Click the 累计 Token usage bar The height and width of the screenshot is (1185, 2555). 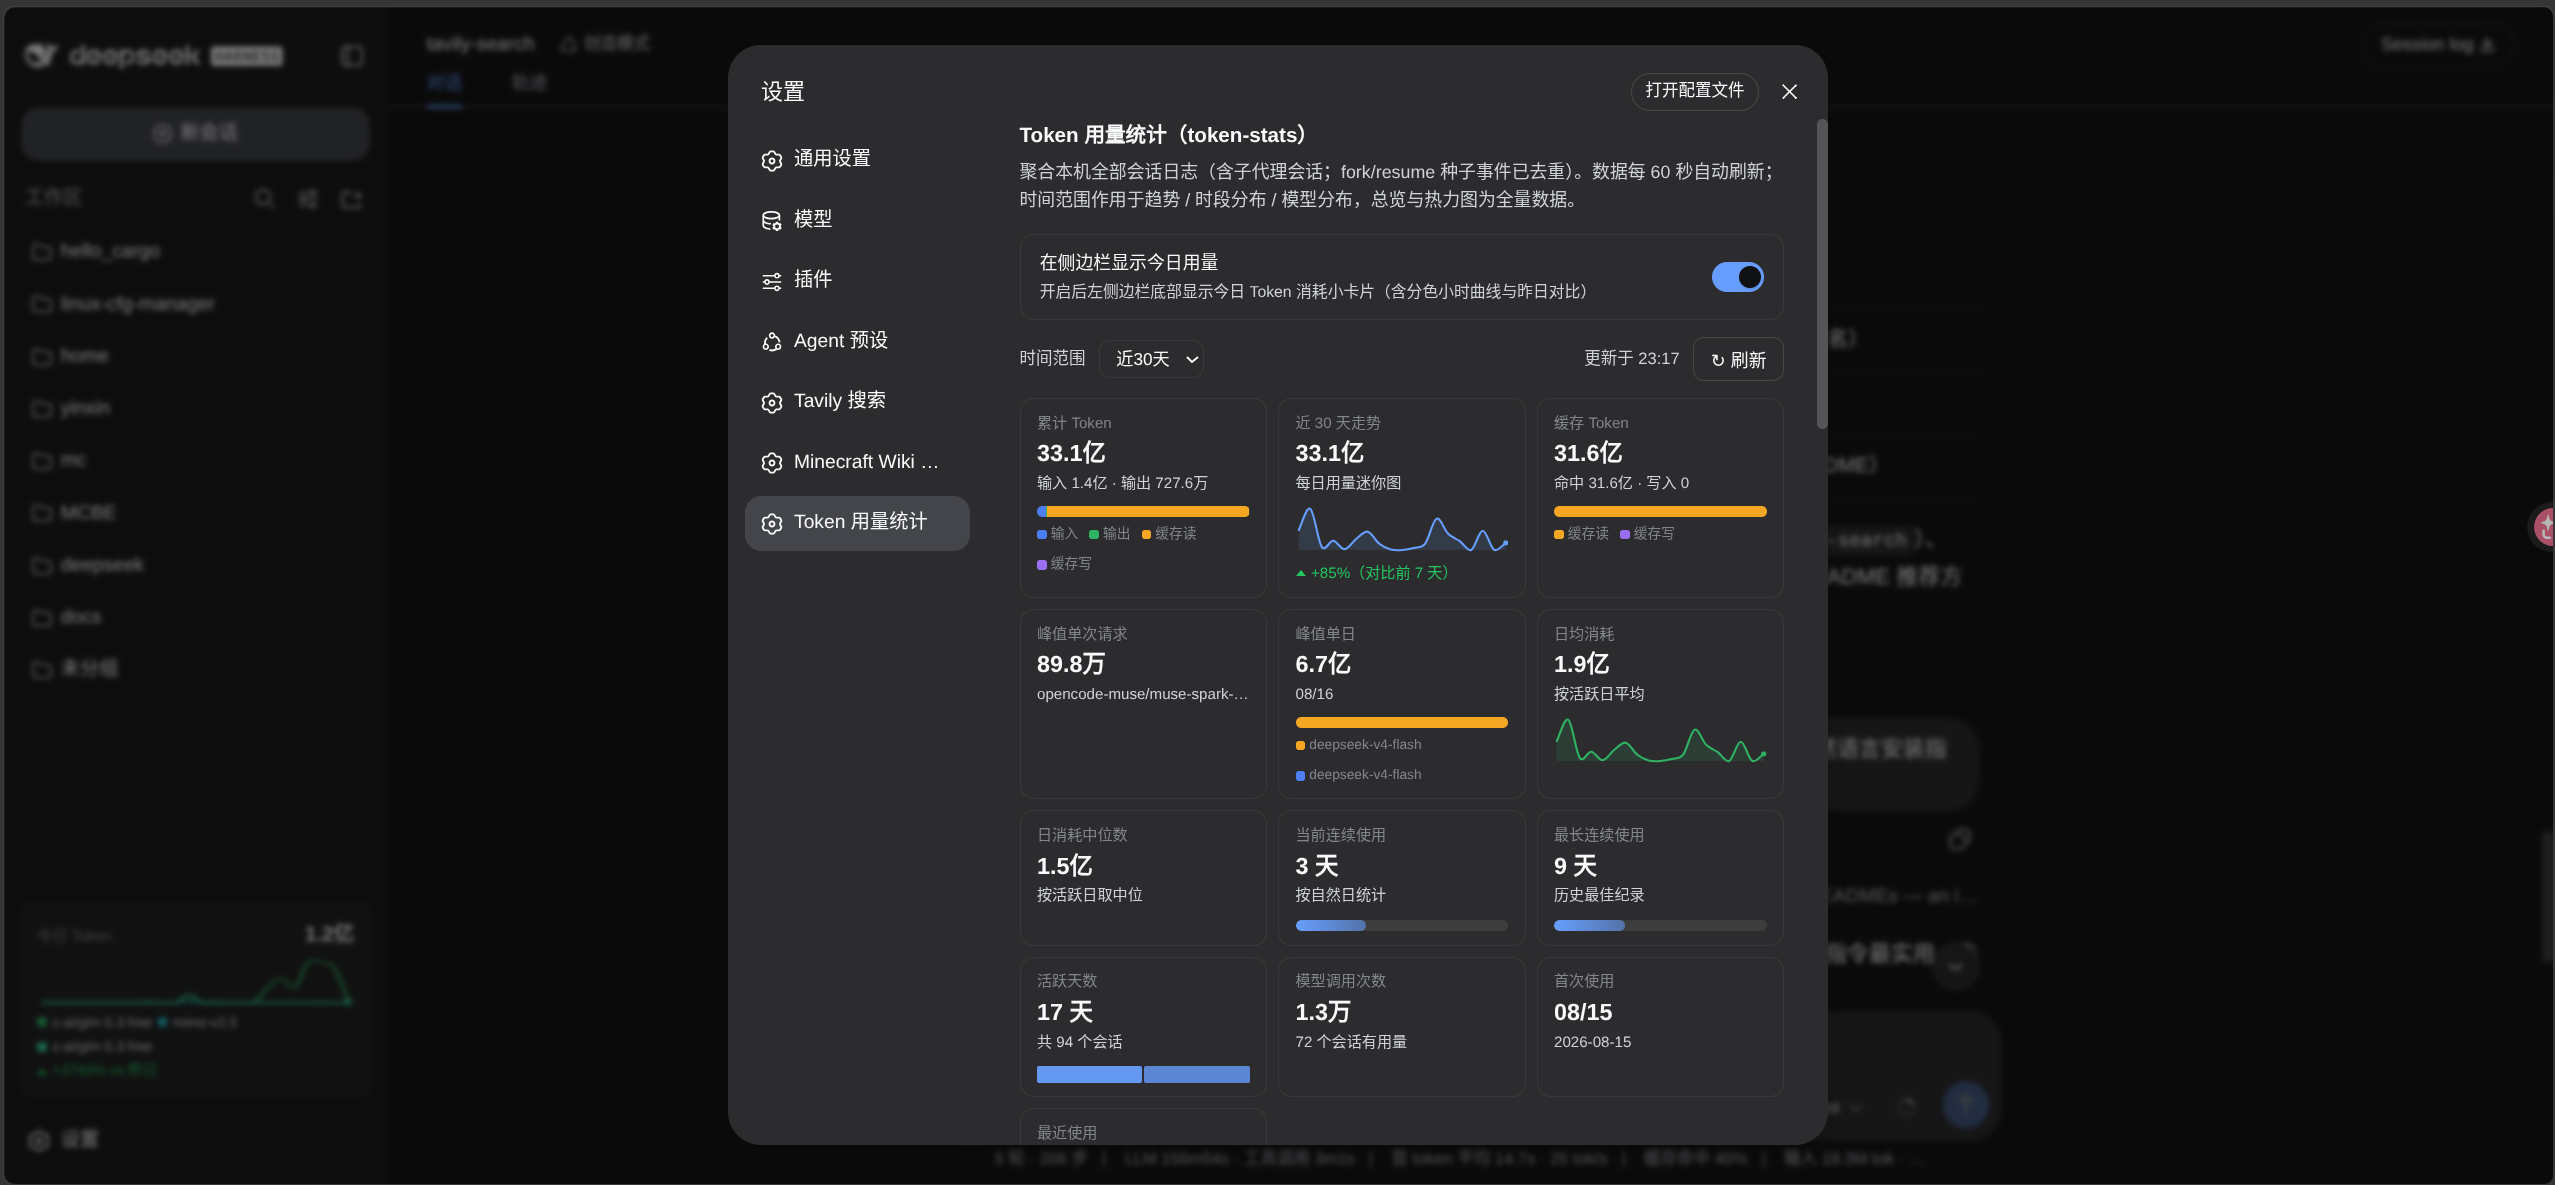(x=1142, y=512)
